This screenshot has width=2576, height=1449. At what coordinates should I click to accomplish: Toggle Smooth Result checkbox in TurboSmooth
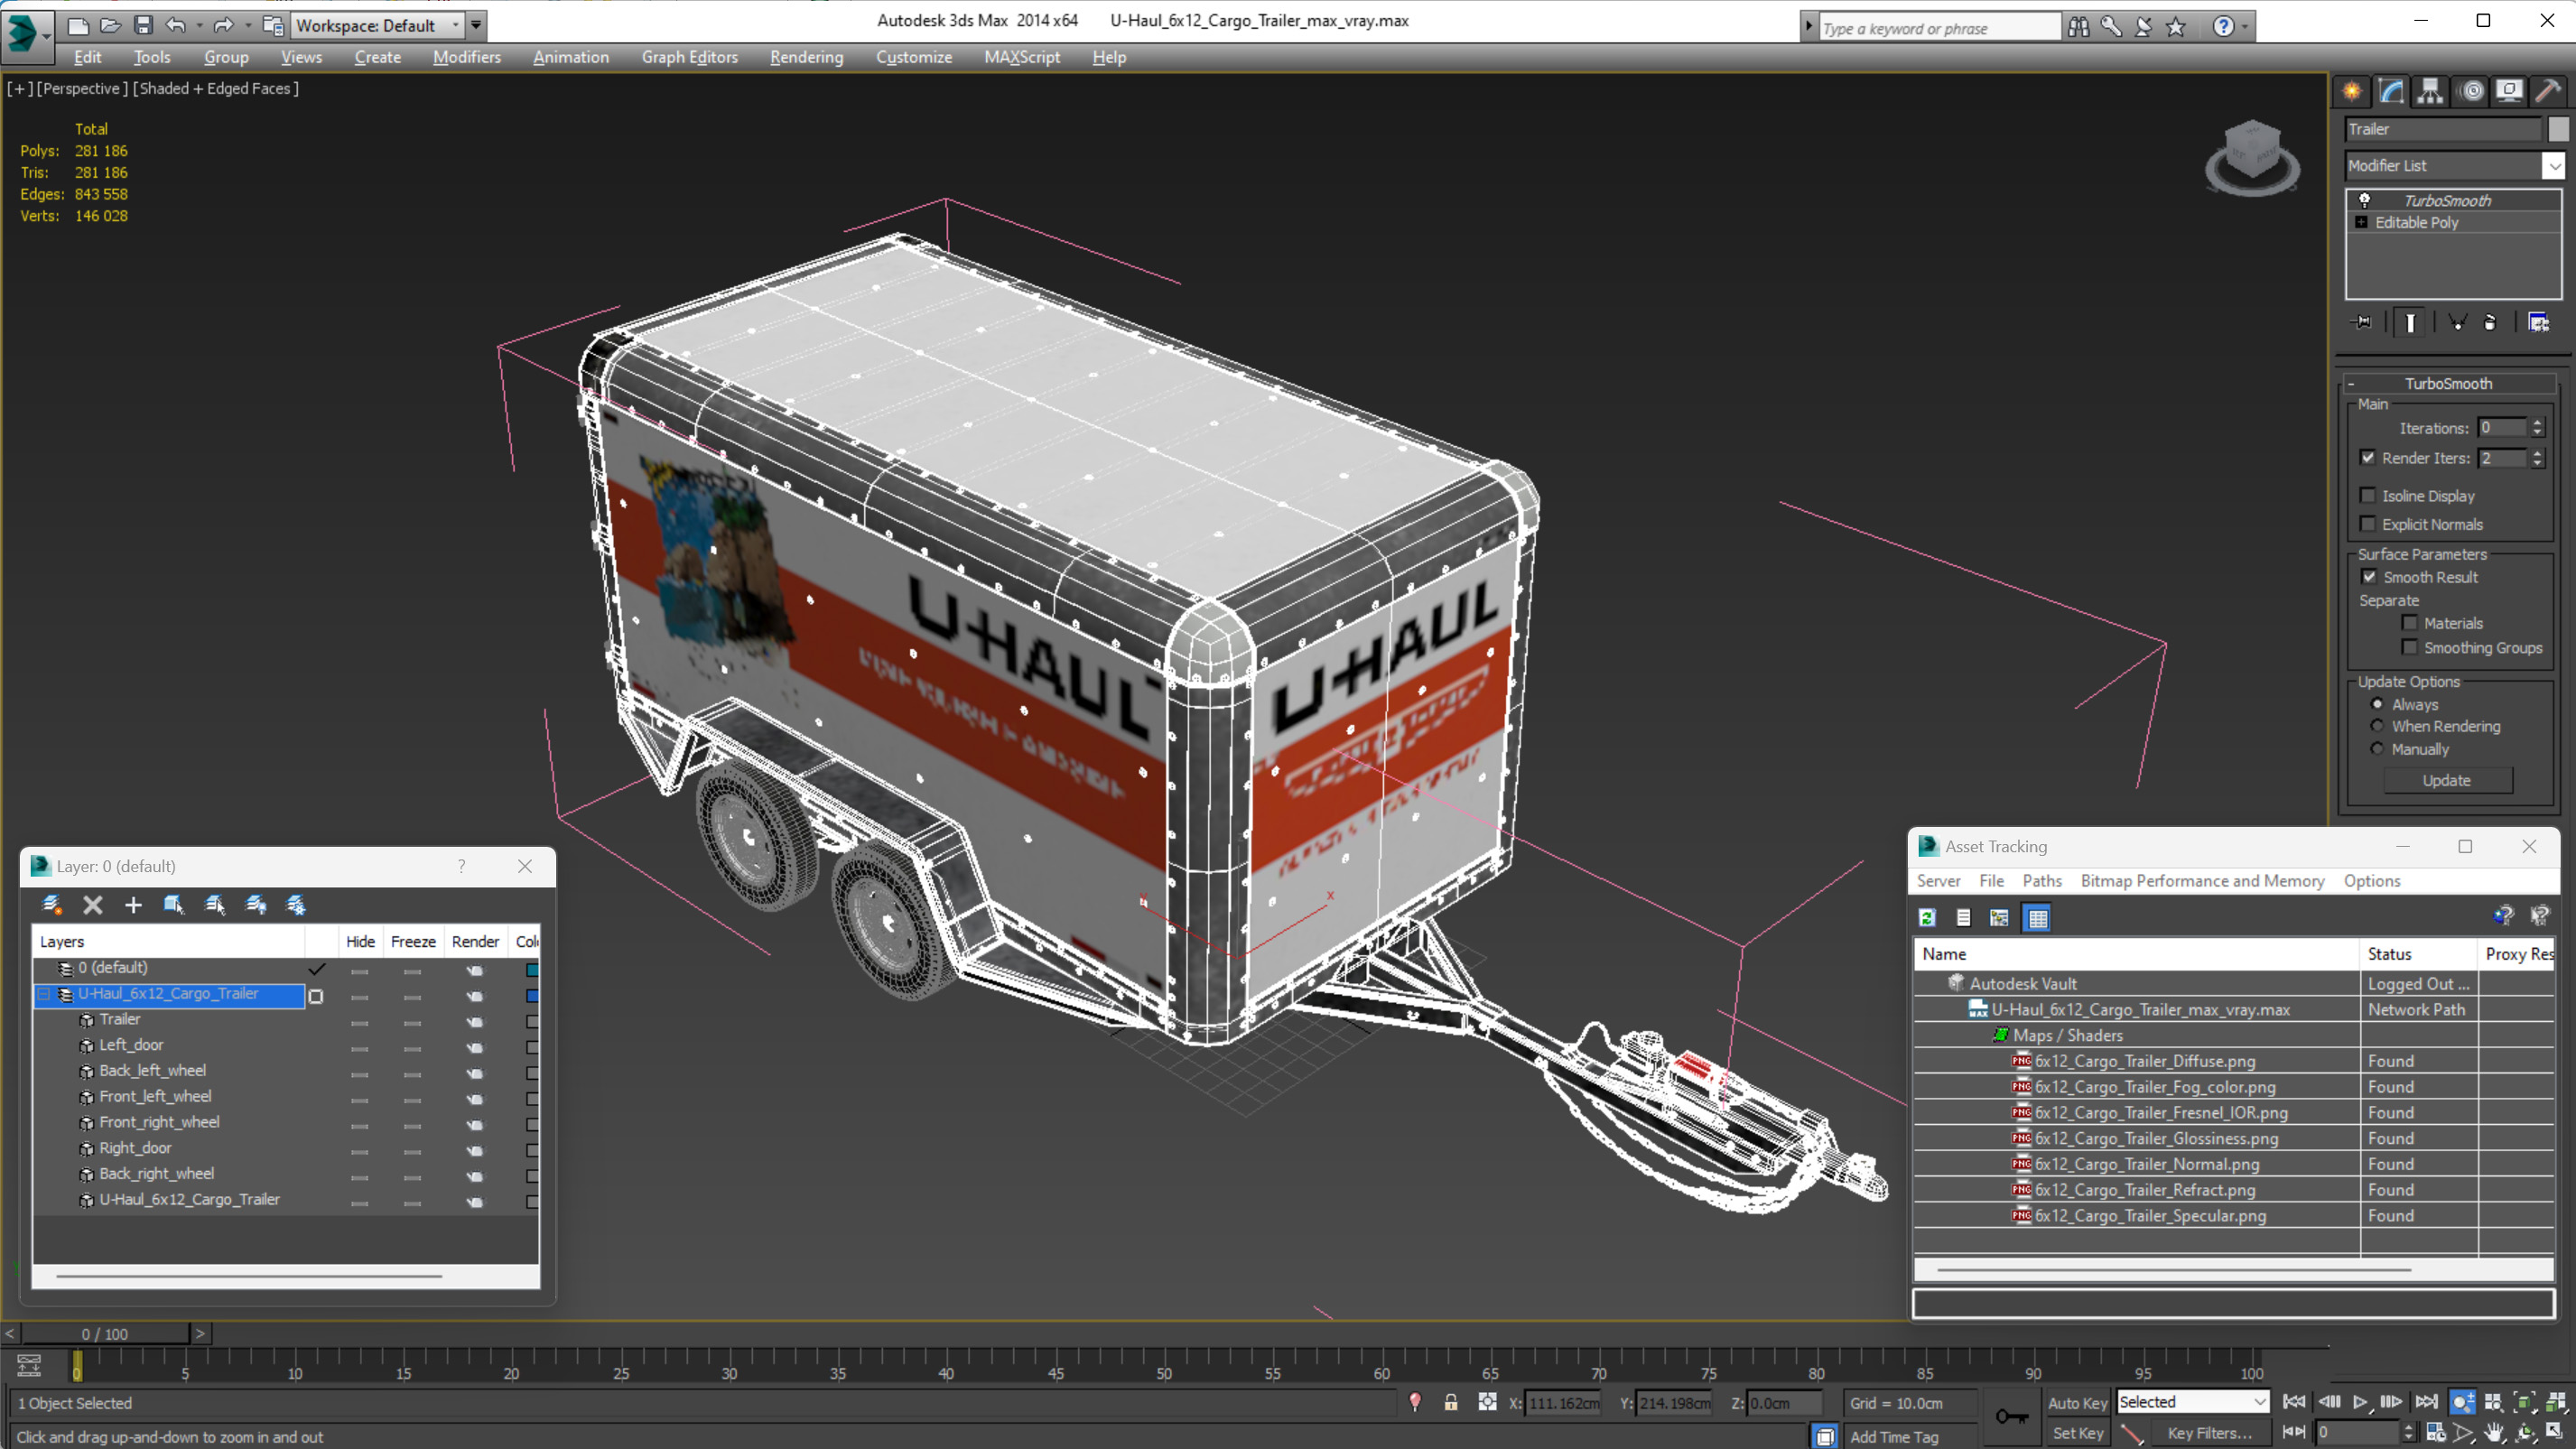click(x=2369, y=577)
